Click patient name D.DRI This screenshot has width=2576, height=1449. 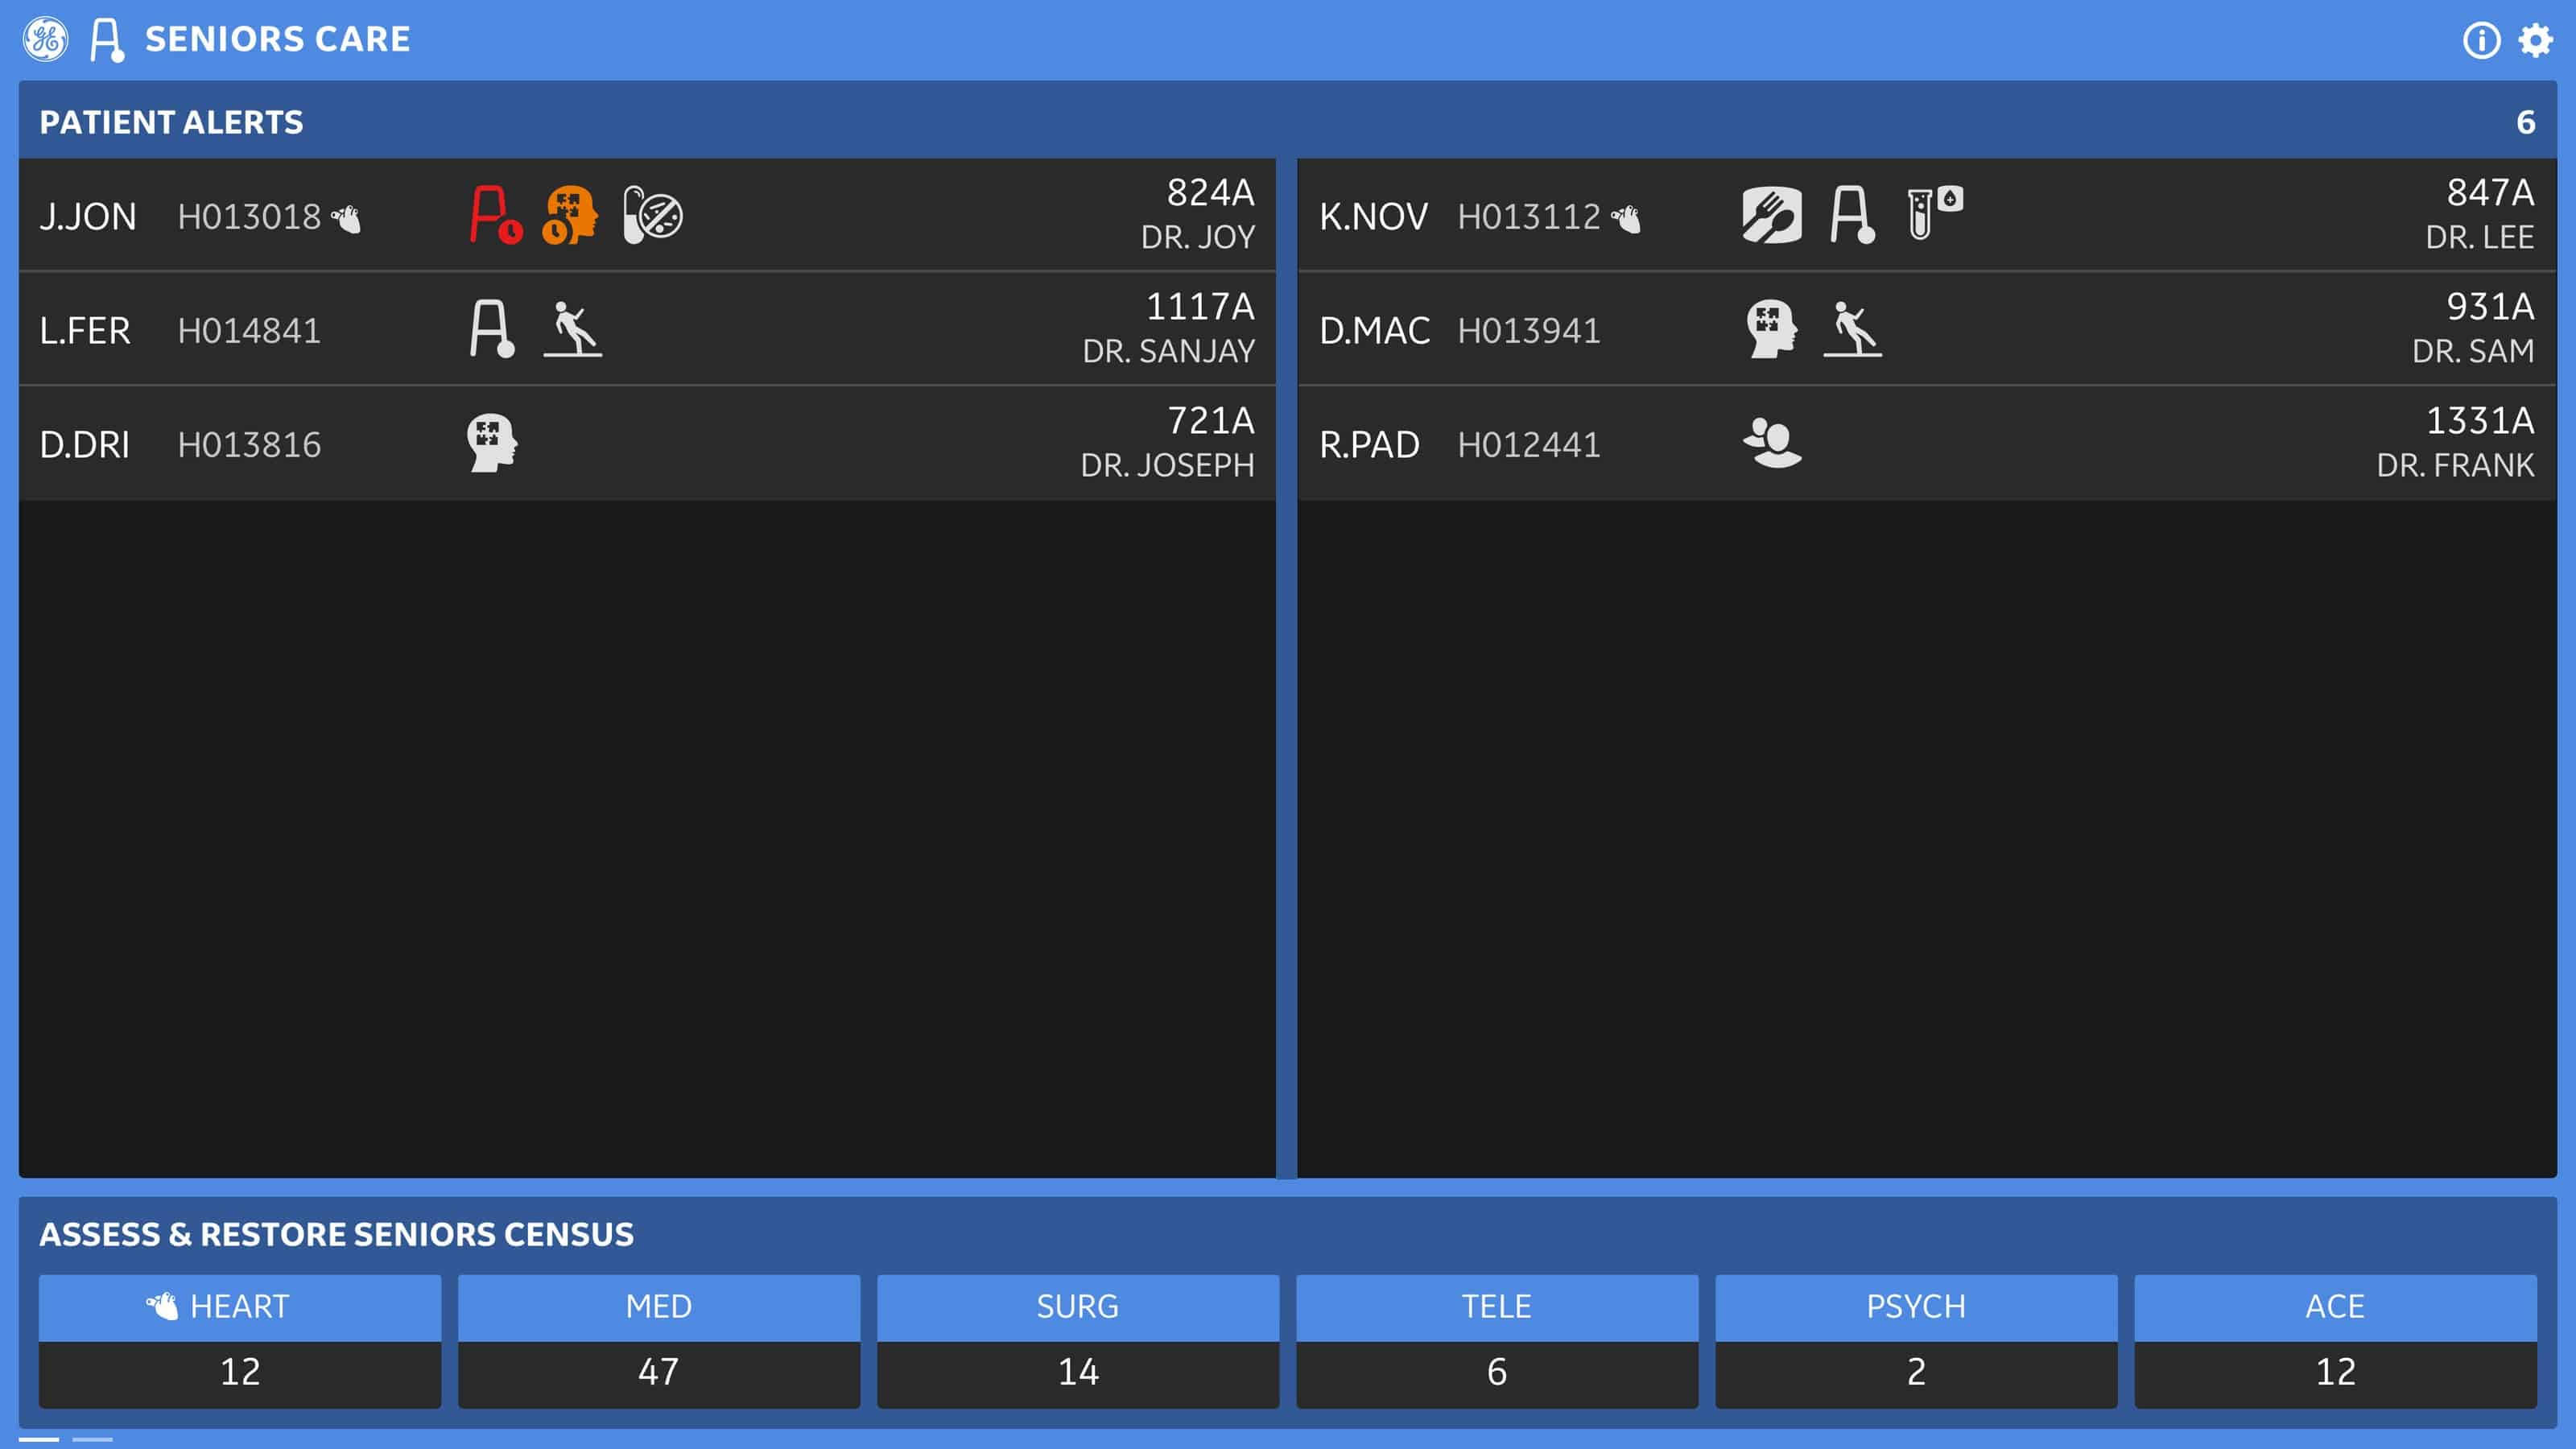pos(85,445)
